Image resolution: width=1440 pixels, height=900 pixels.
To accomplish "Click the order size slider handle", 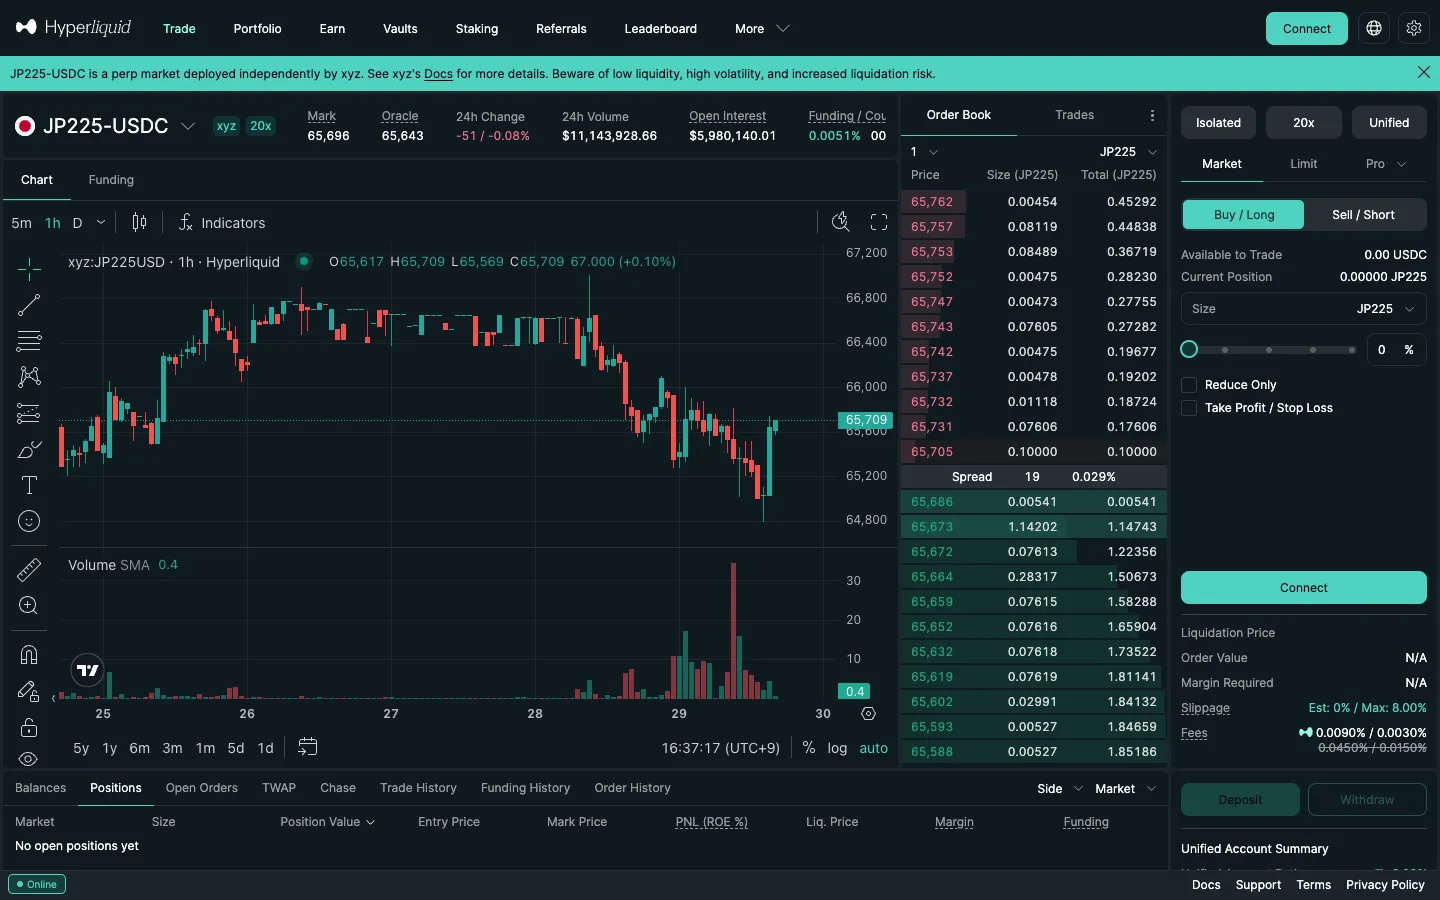I will 1189,349.
